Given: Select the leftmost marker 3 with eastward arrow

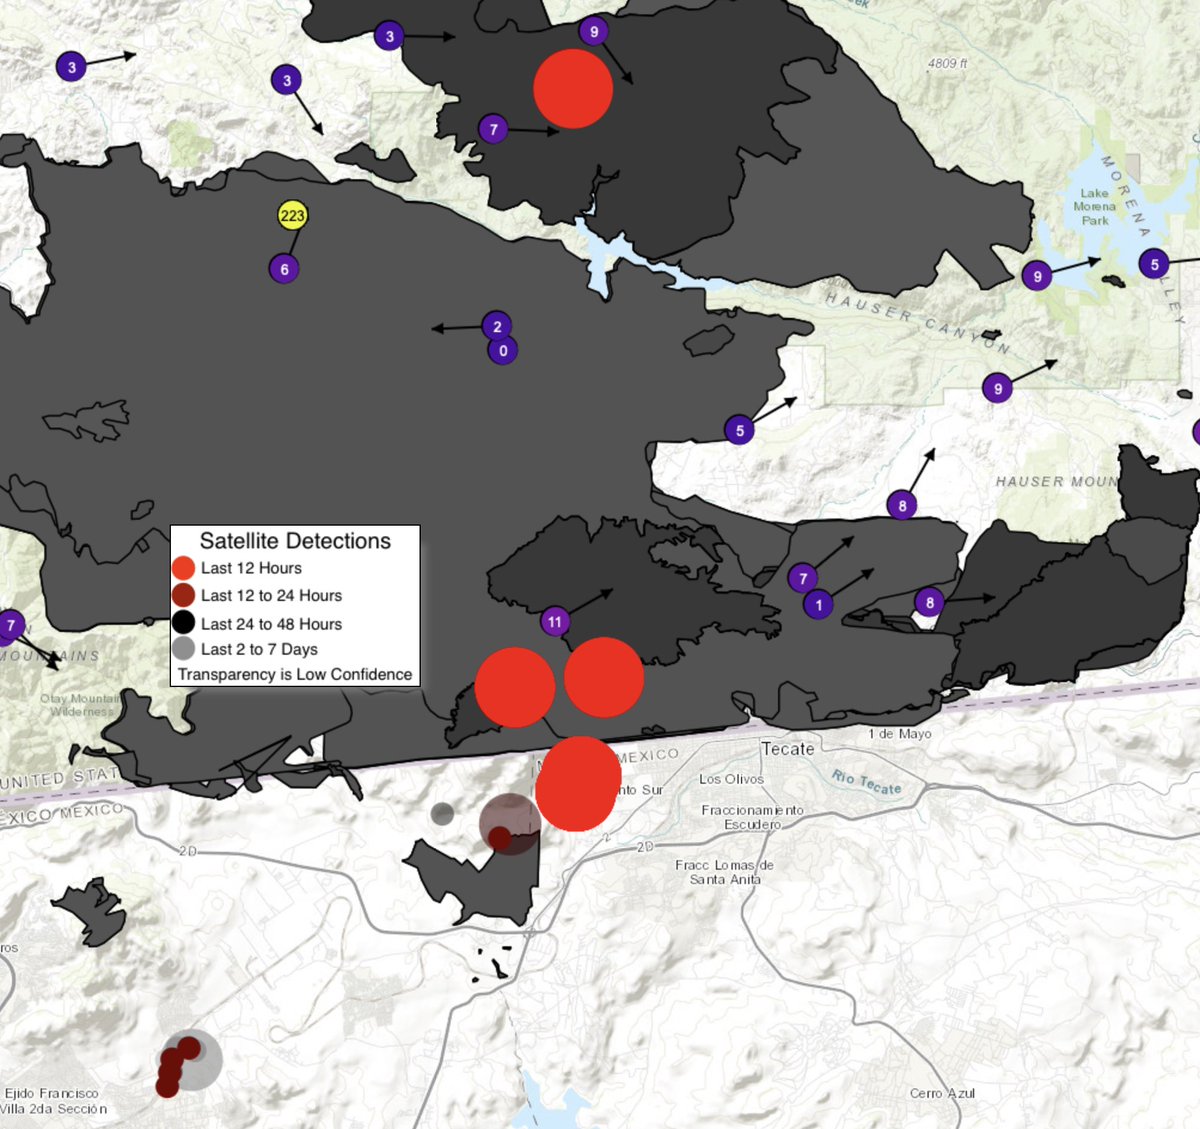Looking at the screenshot, I should pos(71,68).
